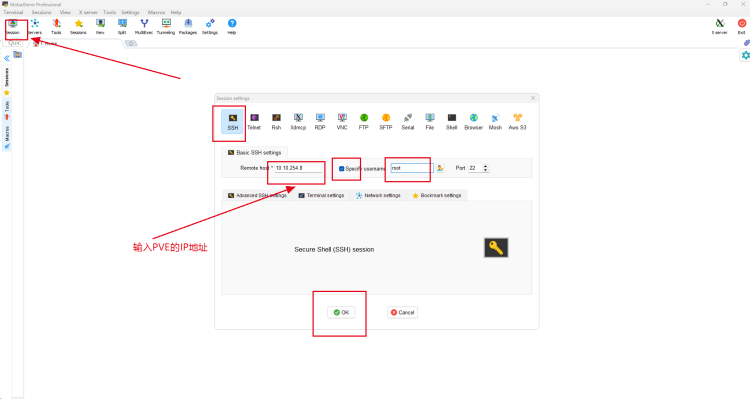This screenshot has width=750, height=399.
Task: Choose the SFTP session icon
Action: [x=386, y=122]
